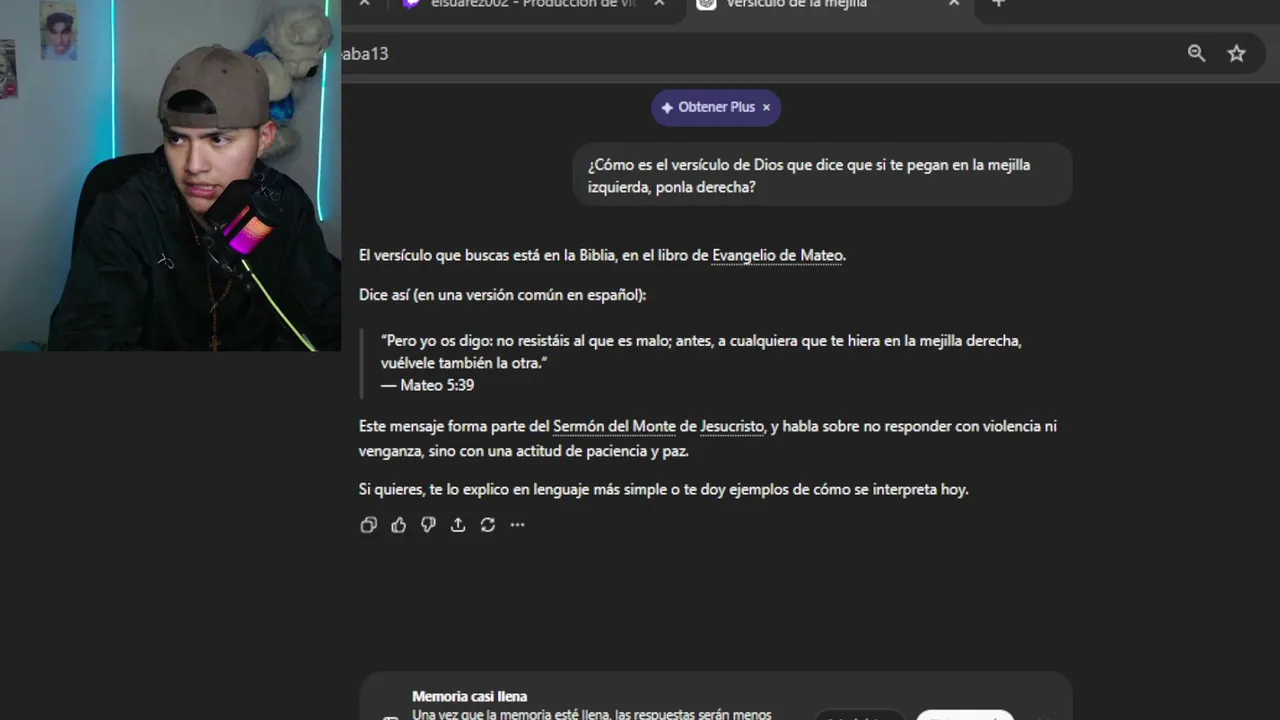Screen dimensions: 1280x720
Task: Click the webcam overlay of the streamer
Action: [x=170, y=175]
